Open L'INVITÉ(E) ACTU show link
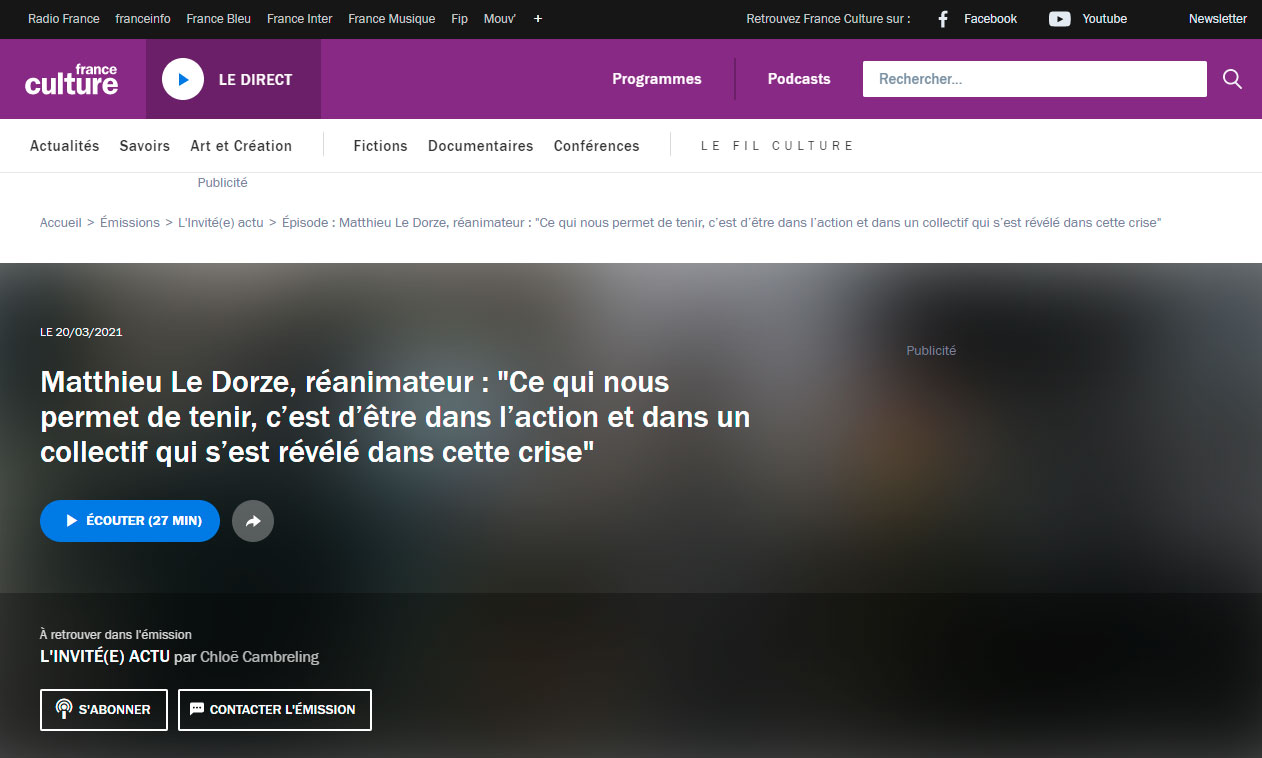Viewport: 1262px width, 758px height. pos(105,657)
